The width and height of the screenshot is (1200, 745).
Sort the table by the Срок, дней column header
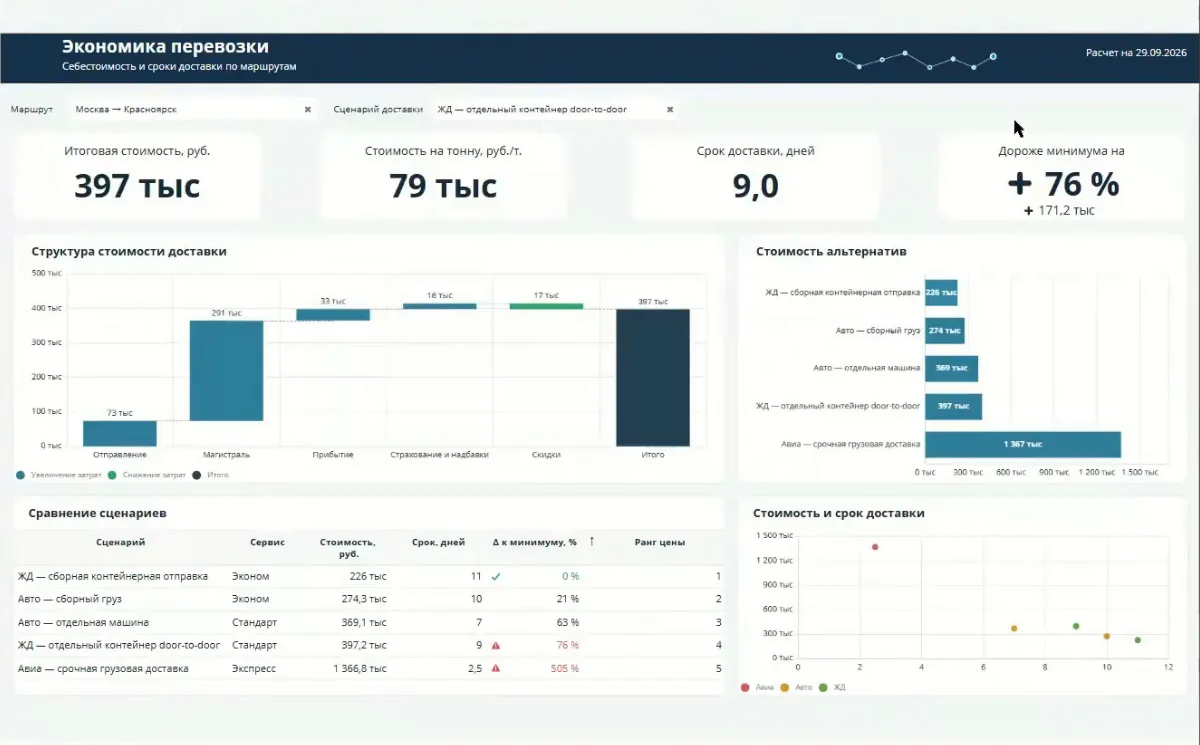tap(438, 542)
